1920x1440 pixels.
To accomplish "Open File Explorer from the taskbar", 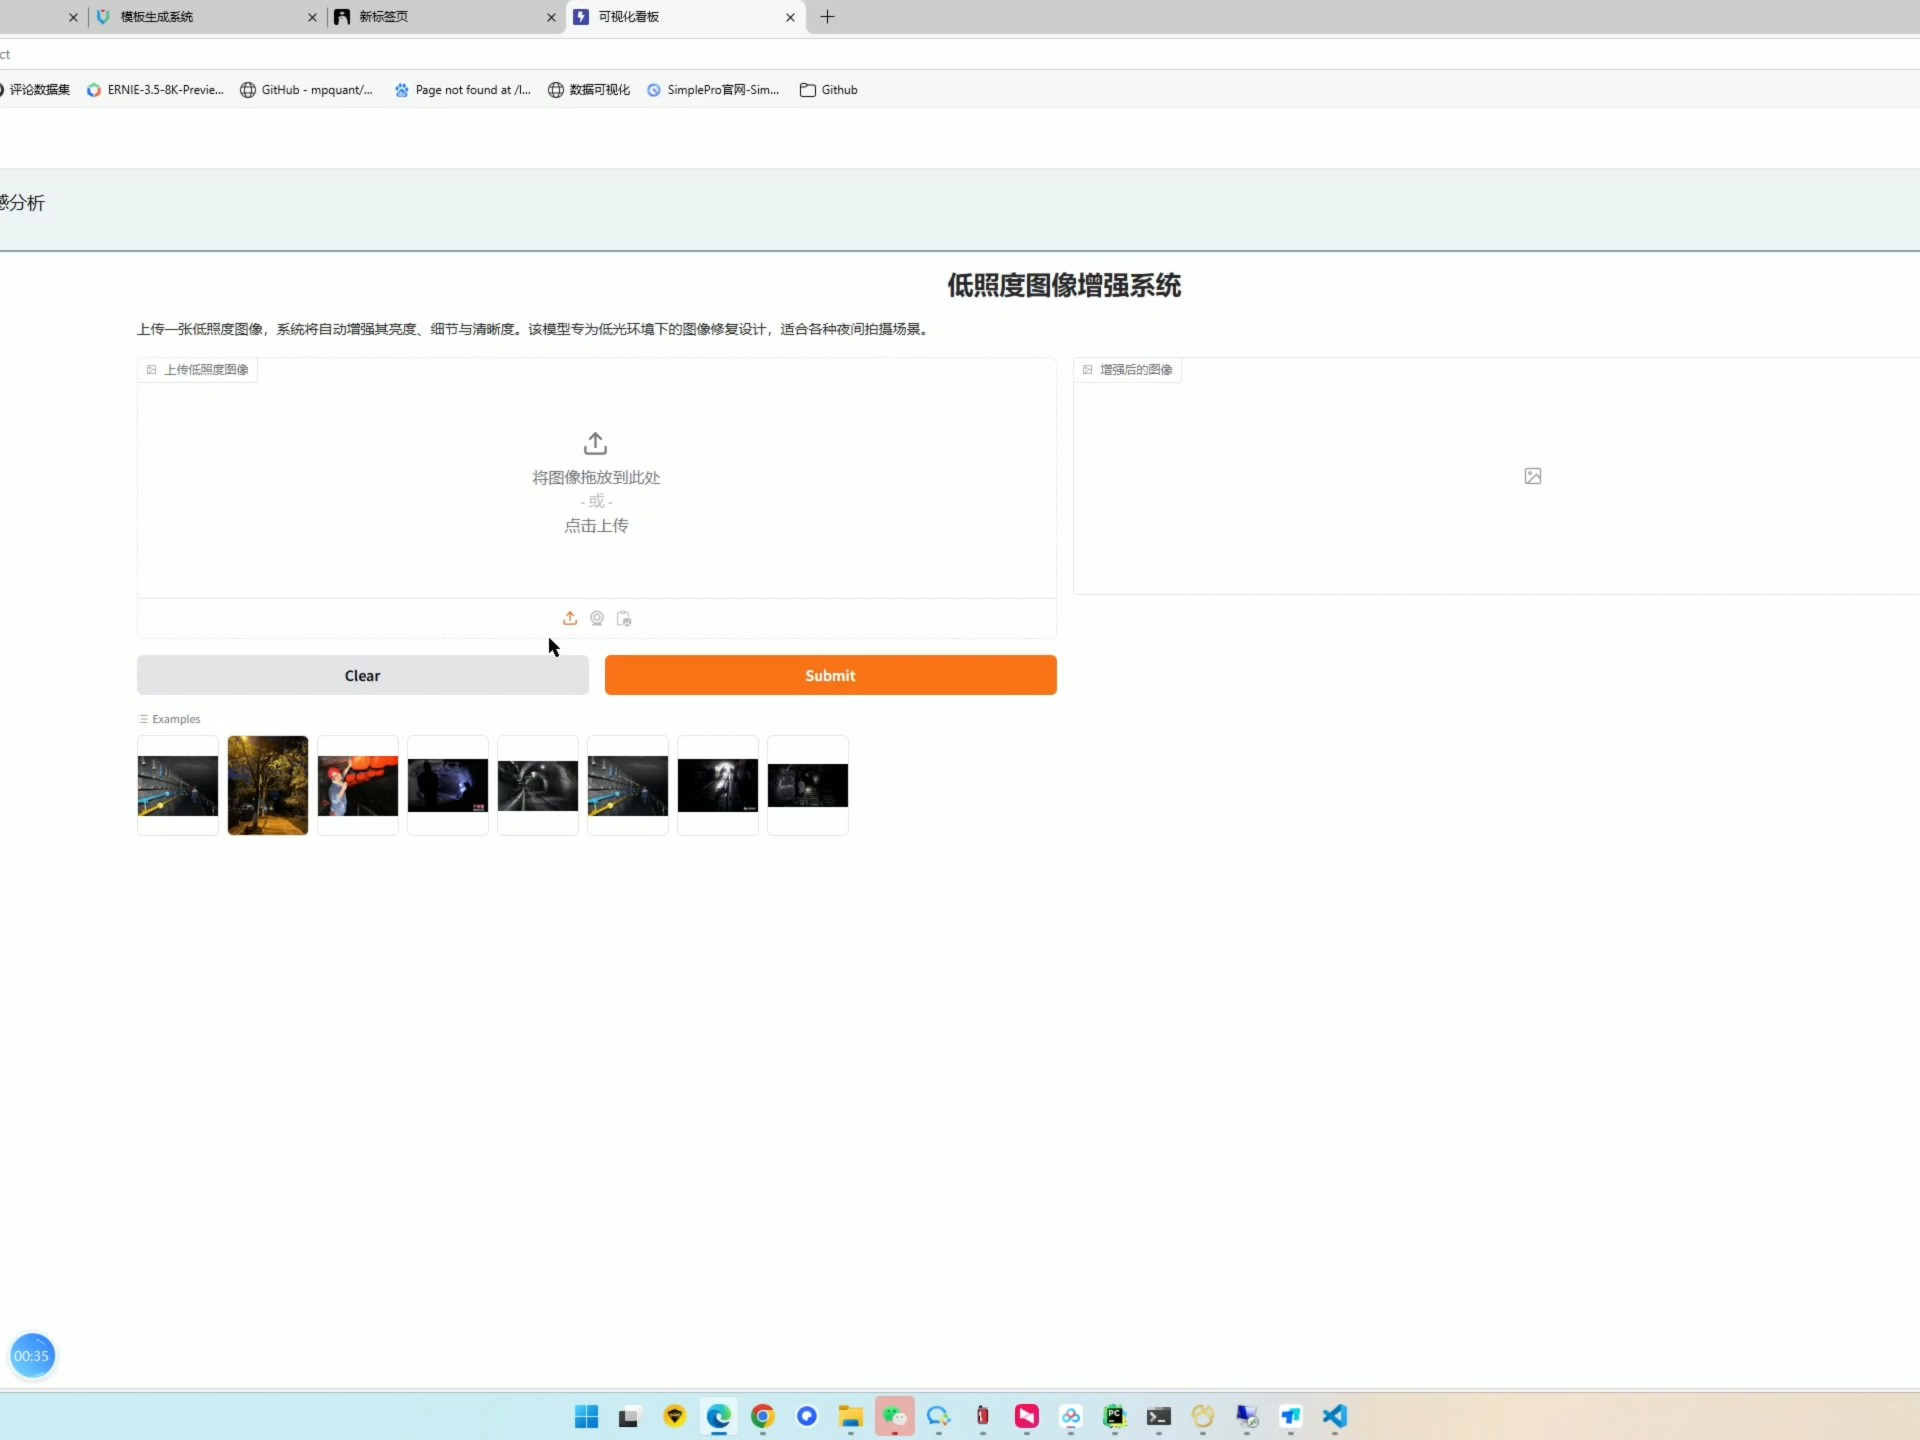I will (x=851, y=1416).
